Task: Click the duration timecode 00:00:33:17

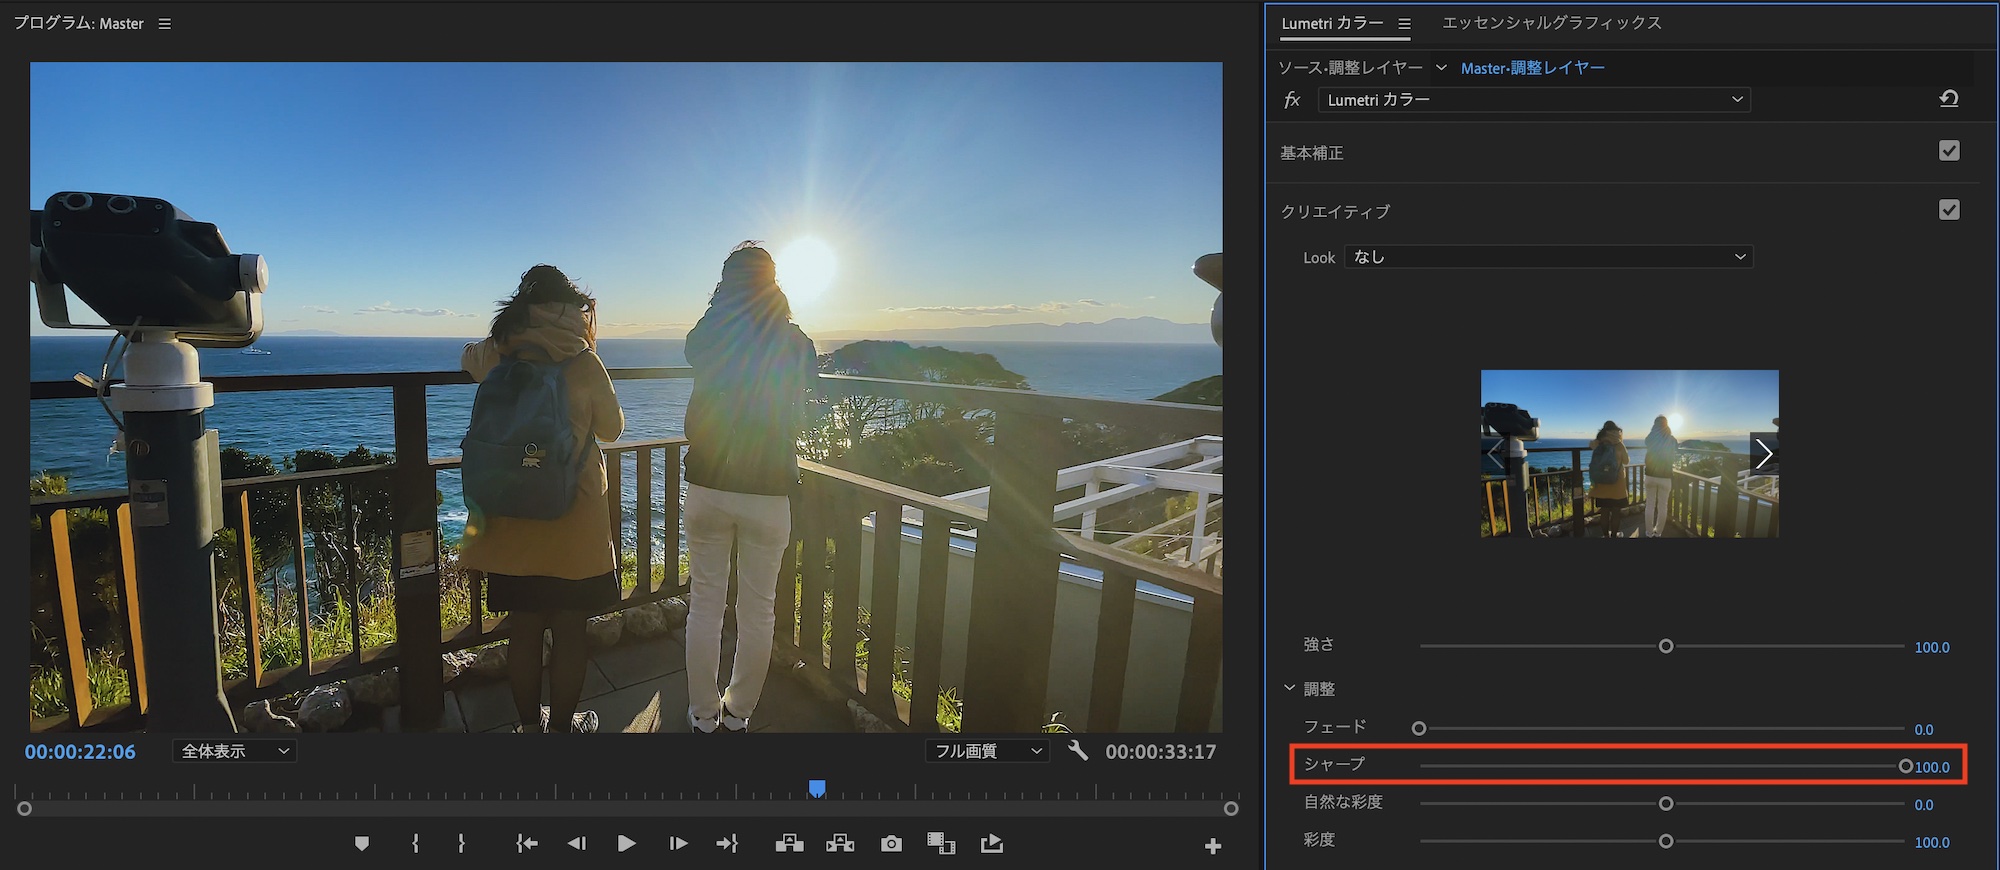Action: [1161, 752]
